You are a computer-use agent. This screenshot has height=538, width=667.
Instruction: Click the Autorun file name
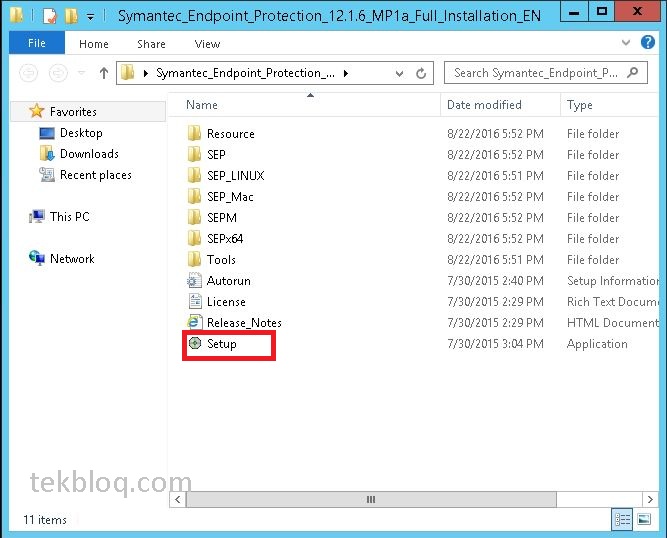(x=229, y=281)
